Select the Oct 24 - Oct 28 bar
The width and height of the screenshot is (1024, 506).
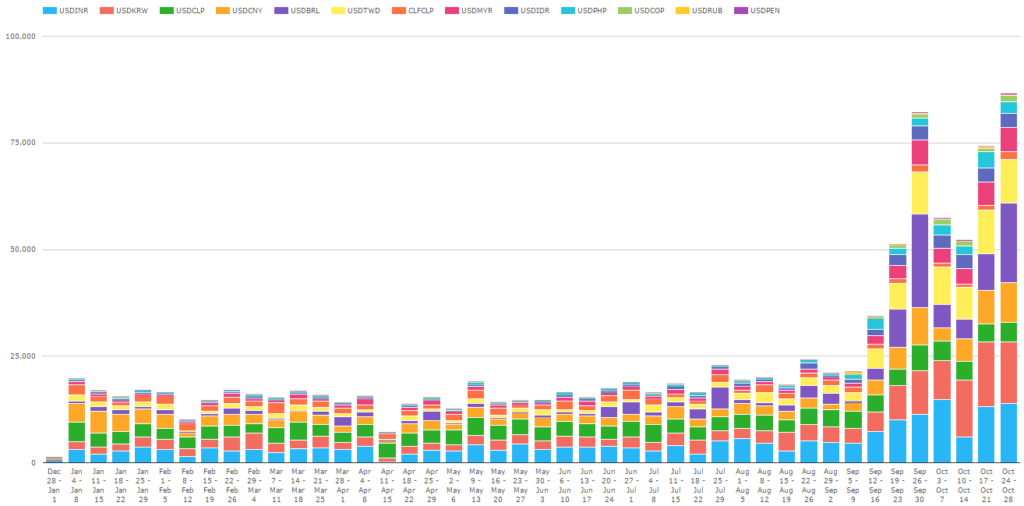1008,277
